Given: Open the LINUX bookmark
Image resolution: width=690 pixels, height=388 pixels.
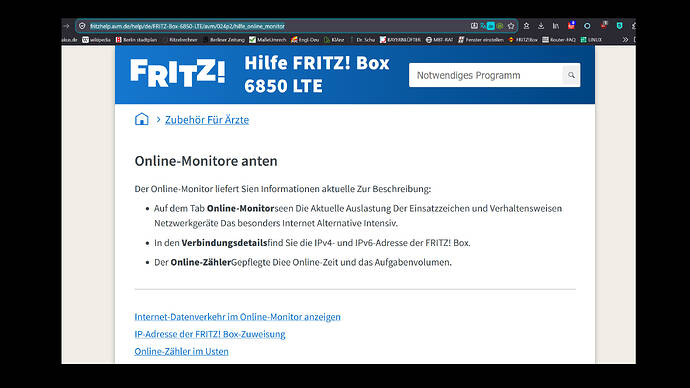Looking at the screenshot, I should 591,40.
